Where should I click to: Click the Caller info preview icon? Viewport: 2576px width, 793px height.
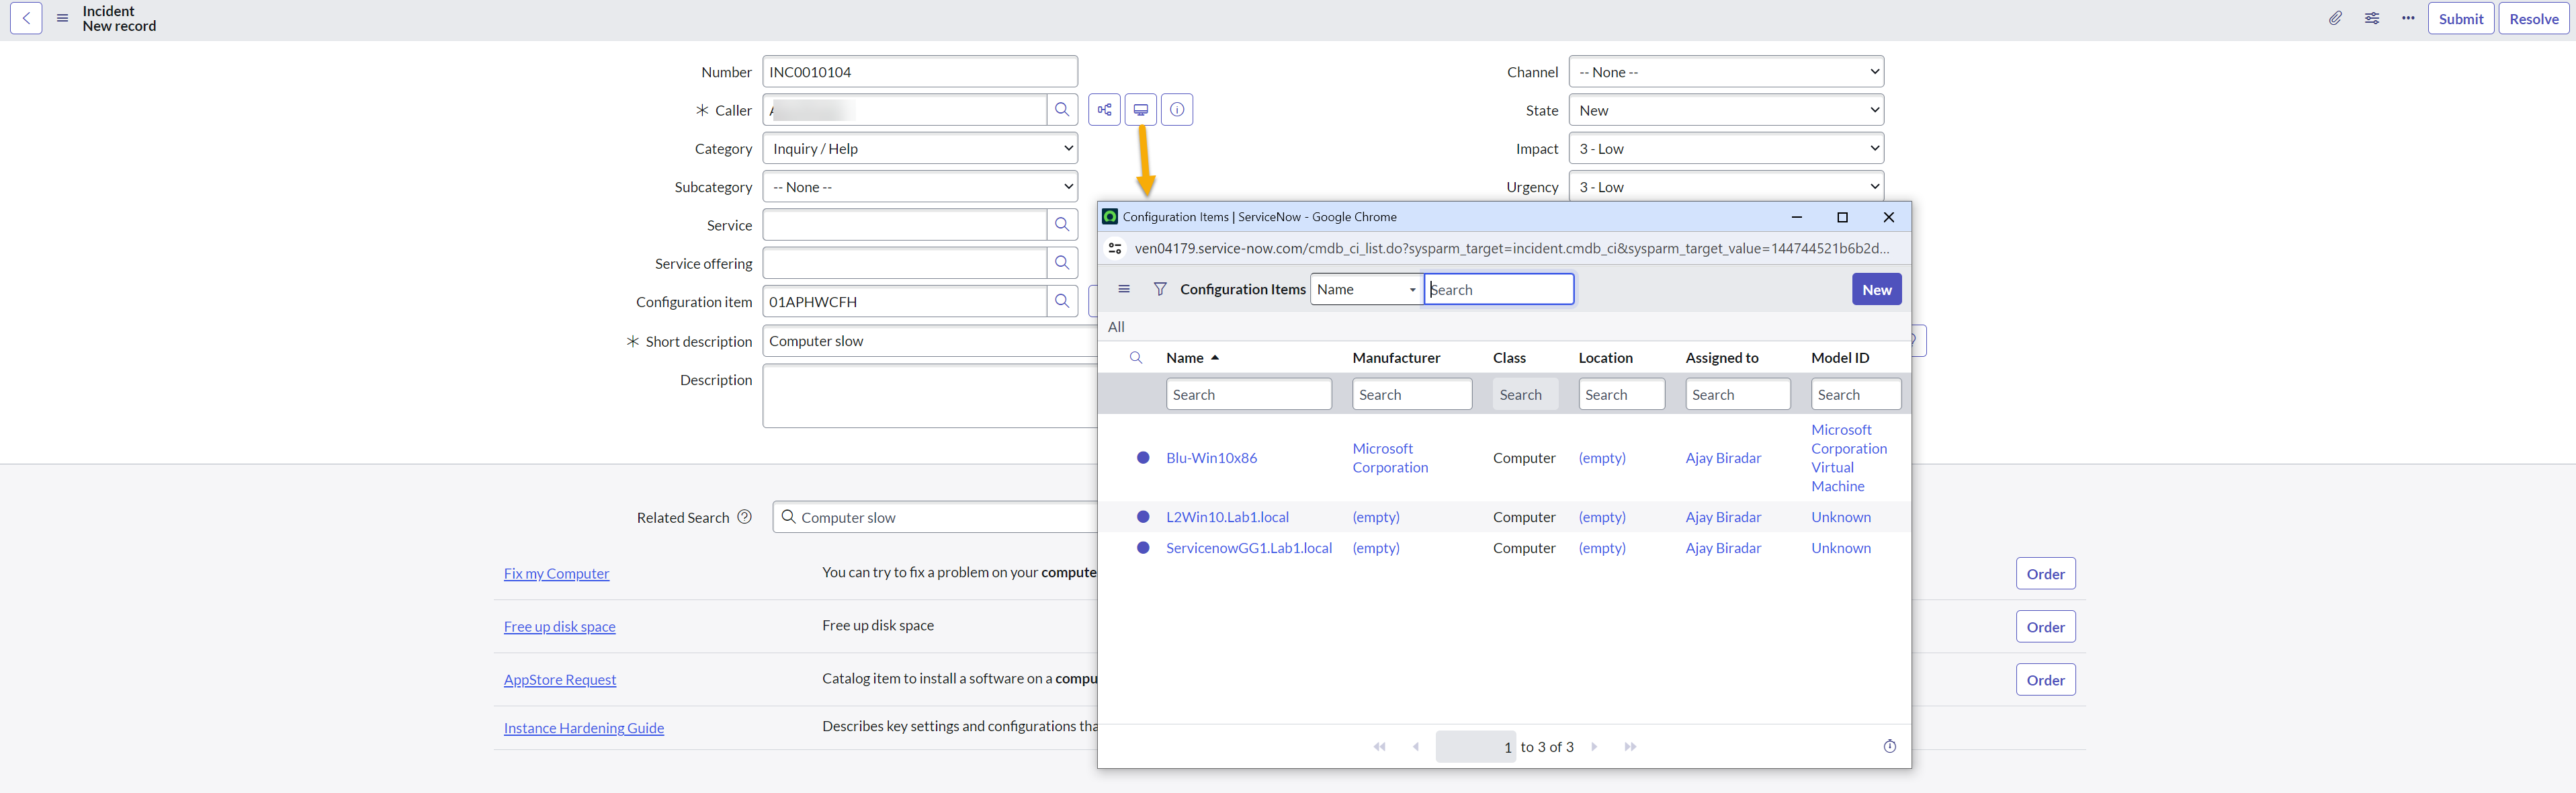[1177, 110]
